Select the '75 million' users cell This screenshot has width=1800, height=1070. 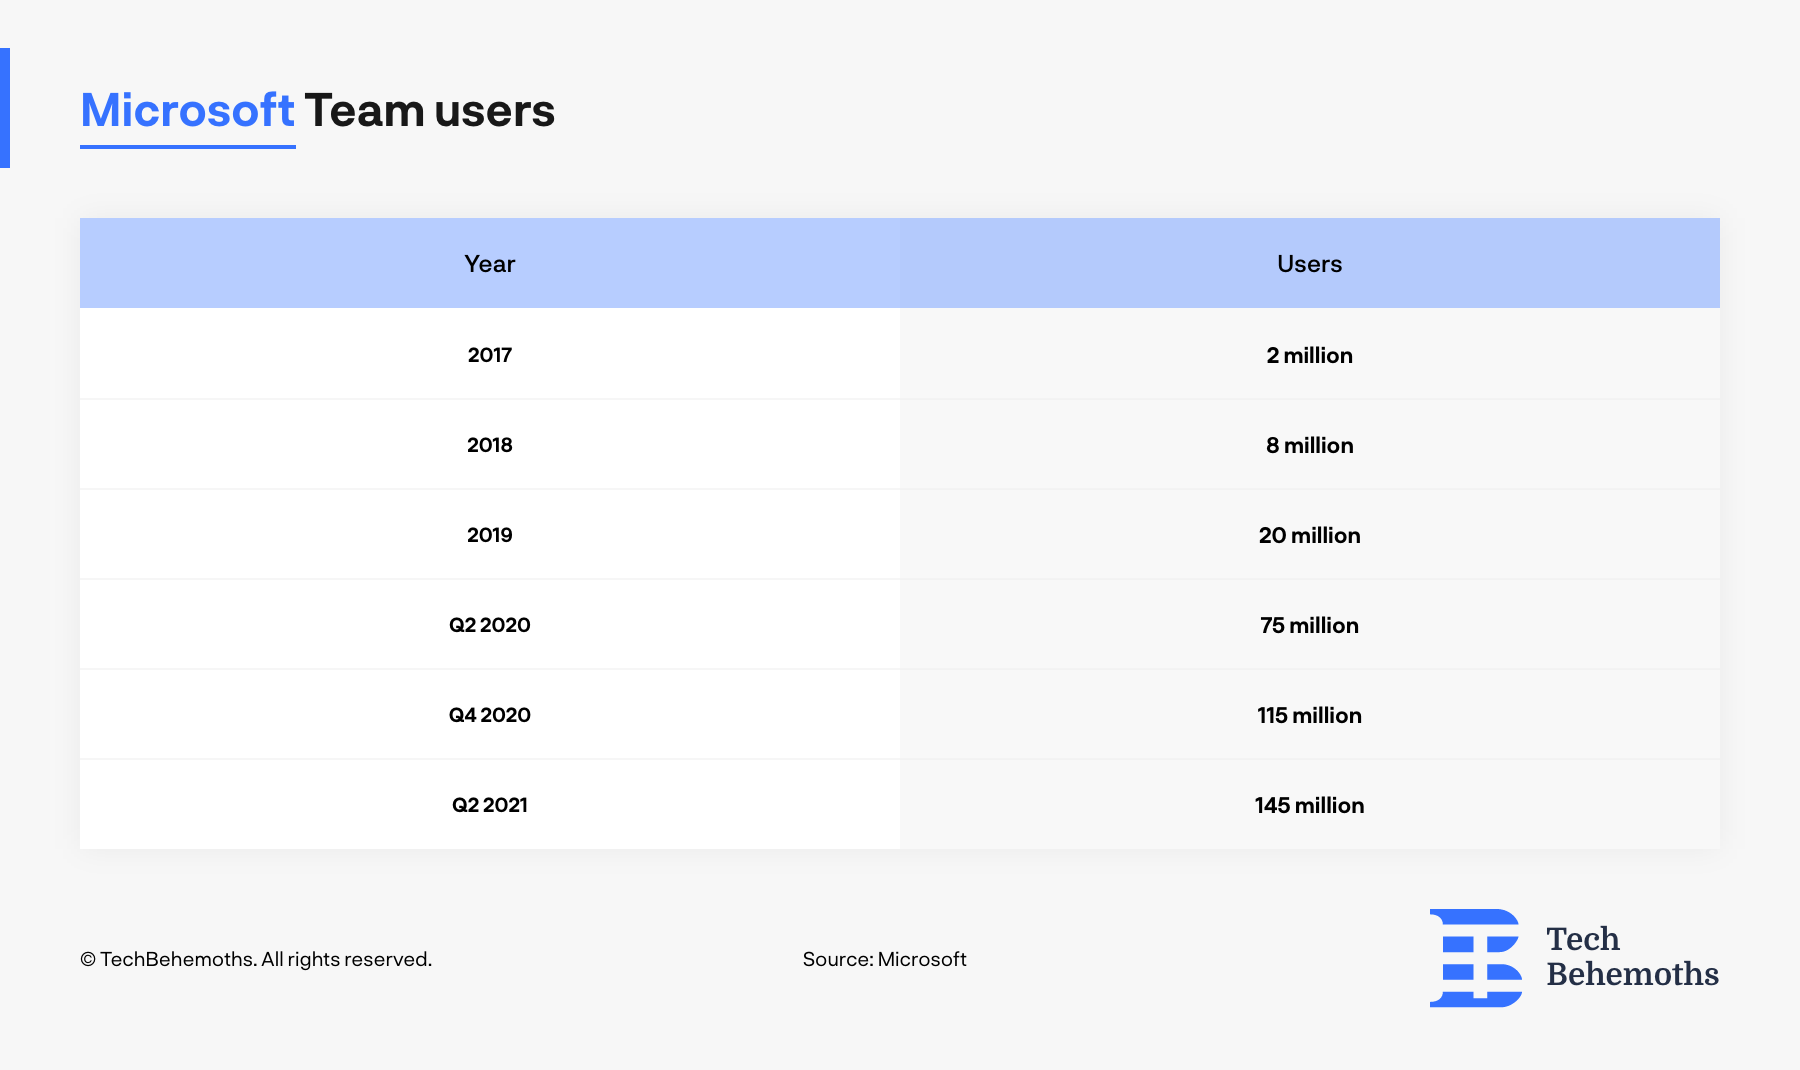(x=1310, y=624)
